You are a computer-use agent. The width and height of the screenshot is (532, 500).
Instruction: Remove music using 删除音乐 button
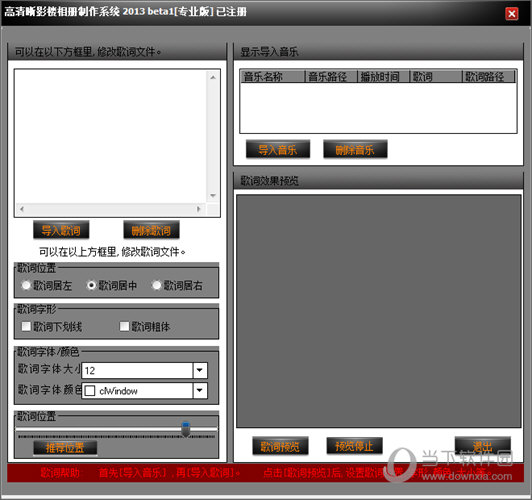[355, 149]
